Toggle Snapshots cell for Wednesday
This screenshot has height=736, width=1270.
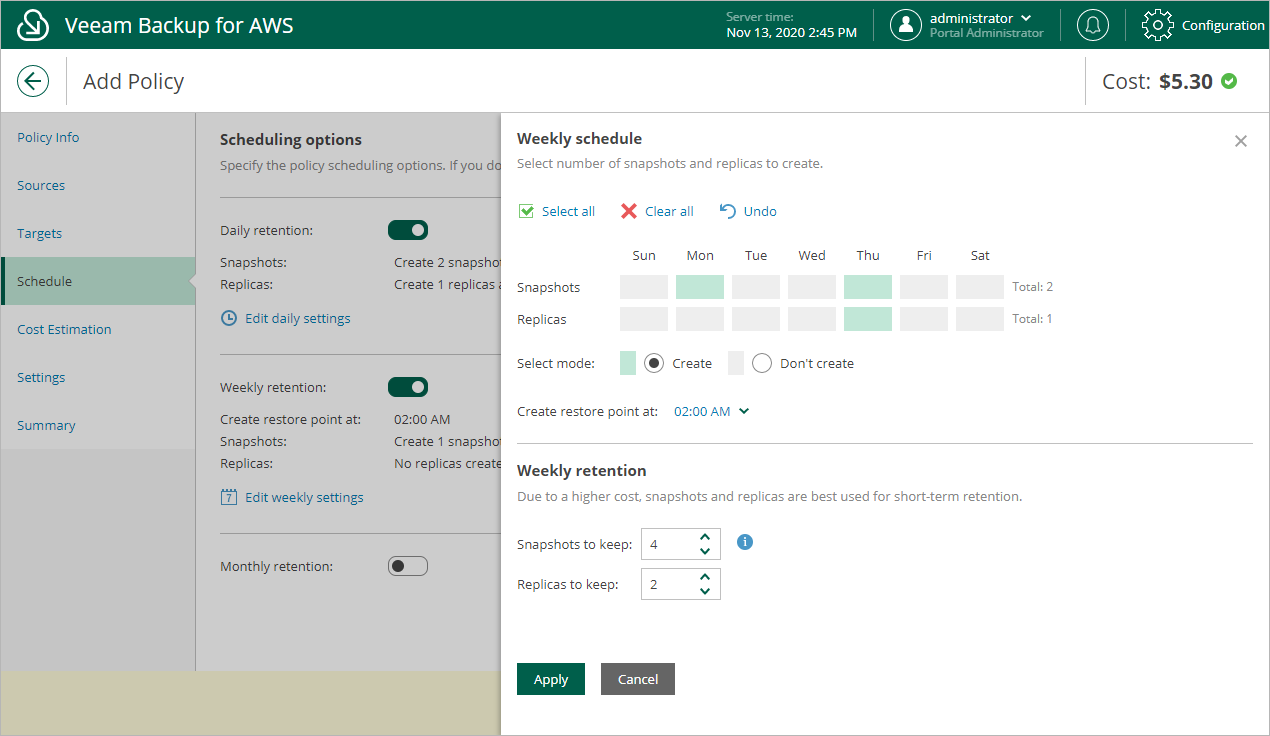point(812,287)
